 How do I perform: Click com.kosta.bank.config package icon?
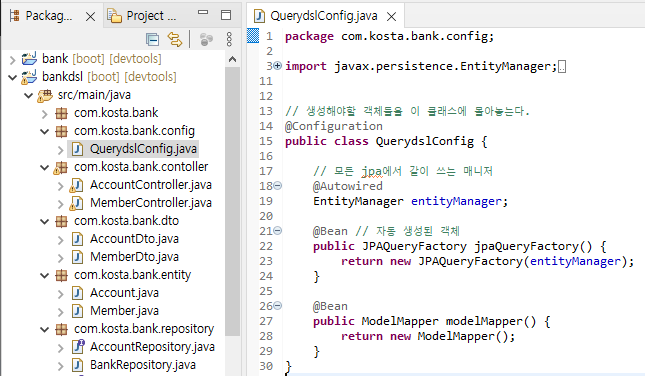point(61,131)
